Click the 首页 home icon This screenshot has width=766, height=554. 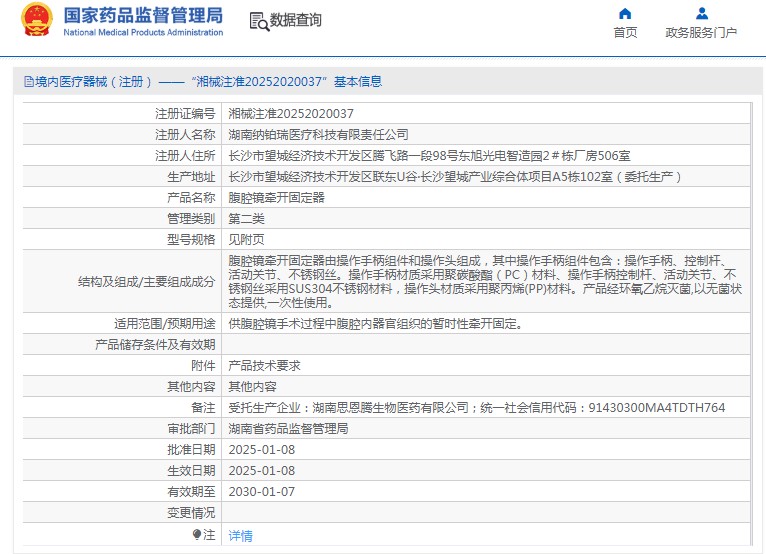click(x=625, y=14)
